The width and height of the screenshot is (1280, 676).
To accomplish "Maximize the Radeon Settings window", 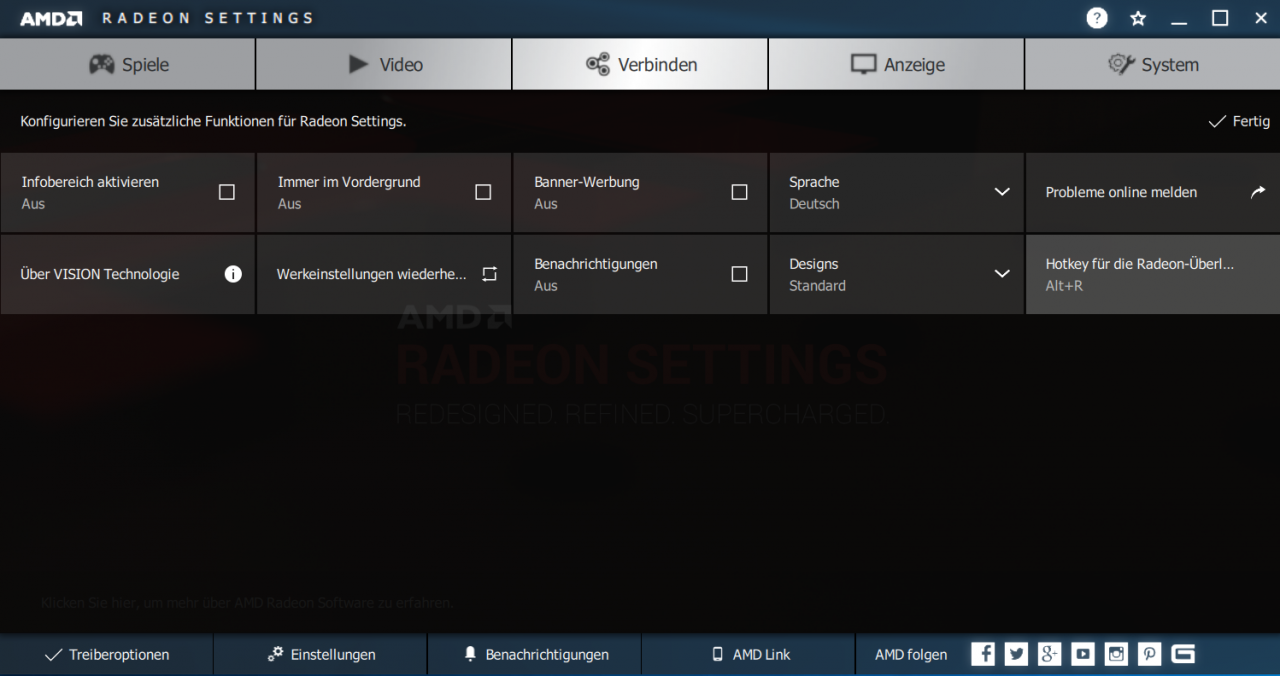I will point(1220,18).
